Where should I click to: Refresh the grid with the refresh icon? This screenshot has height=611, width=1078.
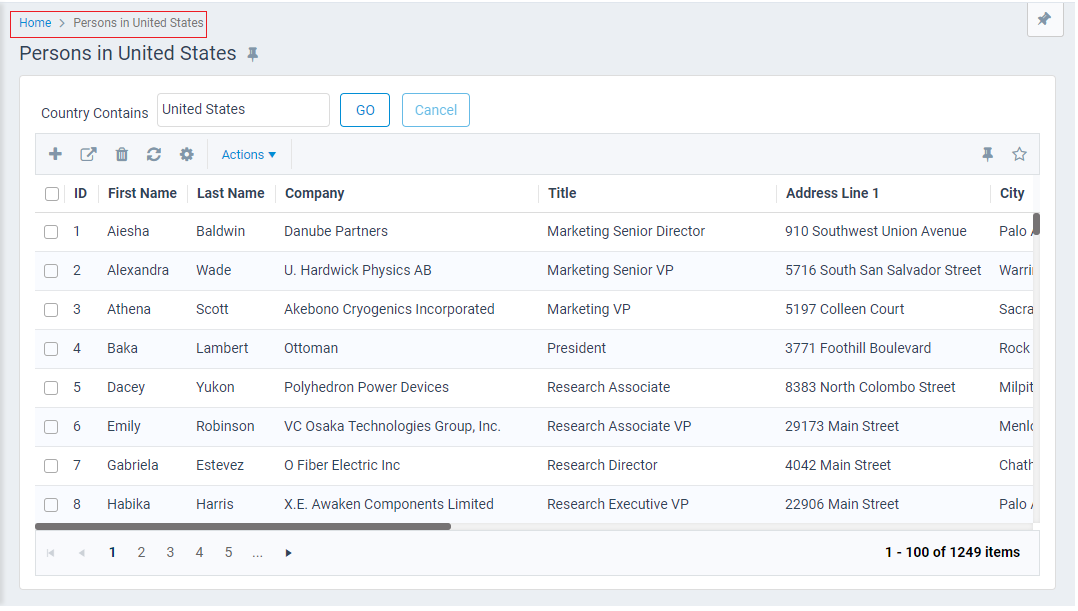coord(154,154)
